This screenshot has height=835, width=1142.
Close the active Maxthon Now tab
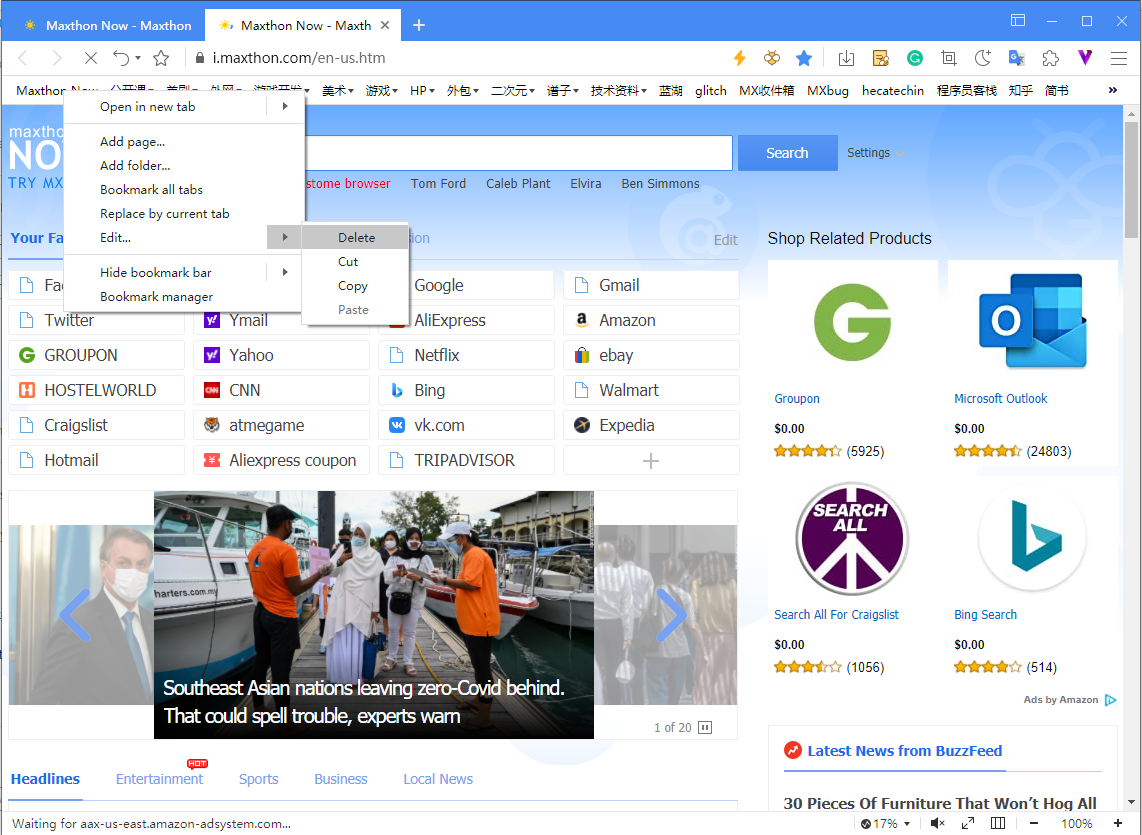click(x=385, y=26)
